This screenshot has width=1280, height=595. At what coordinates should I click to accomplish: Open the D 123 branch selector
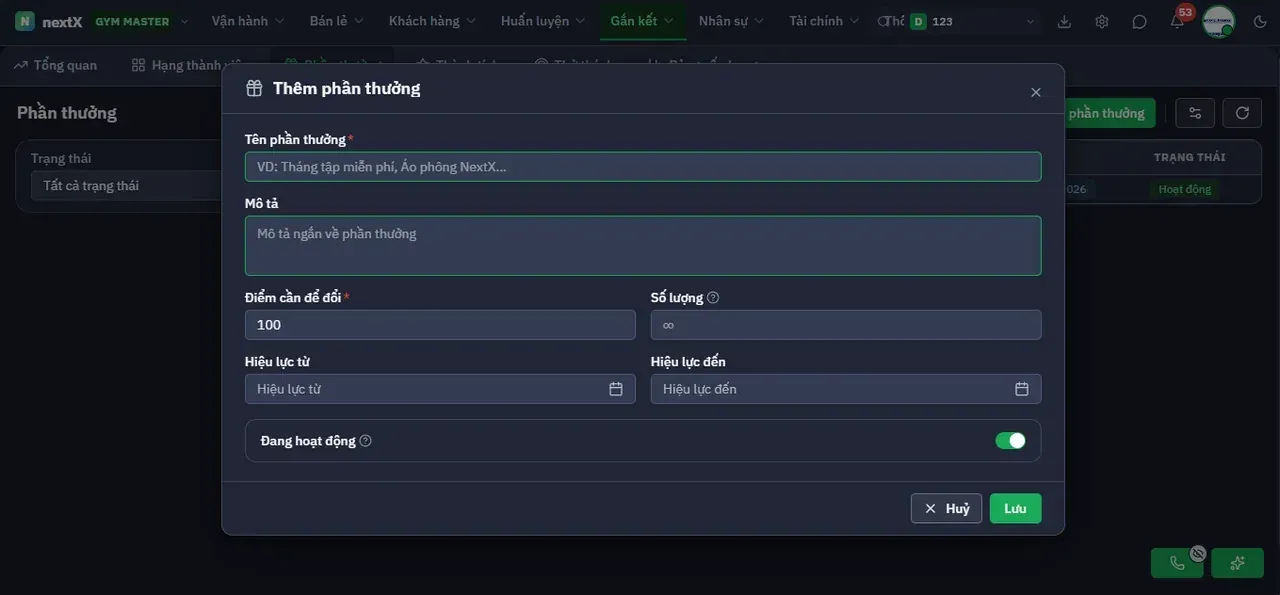pos(972,21)
